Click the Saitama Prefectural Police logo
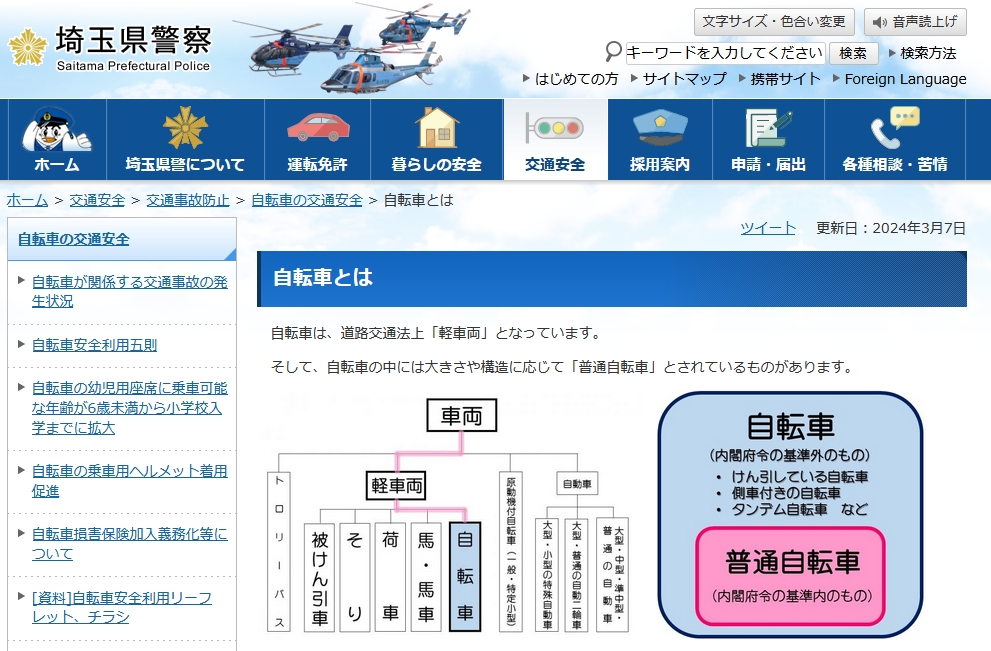Screen dimensions: 991x651 pos(110,48)
